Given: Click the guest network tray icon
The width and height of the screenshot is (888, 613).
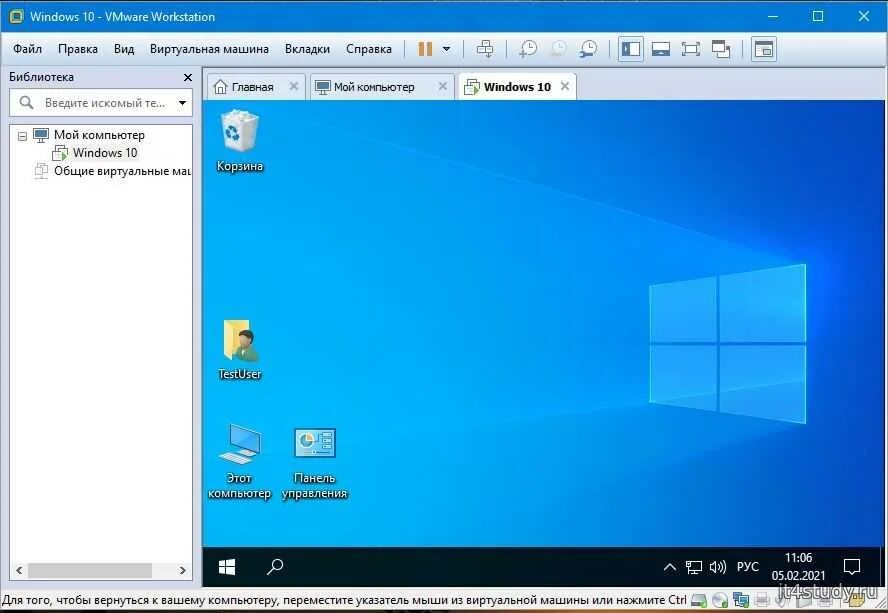Looking at the screenshot, I should click(x=694, y=567).
